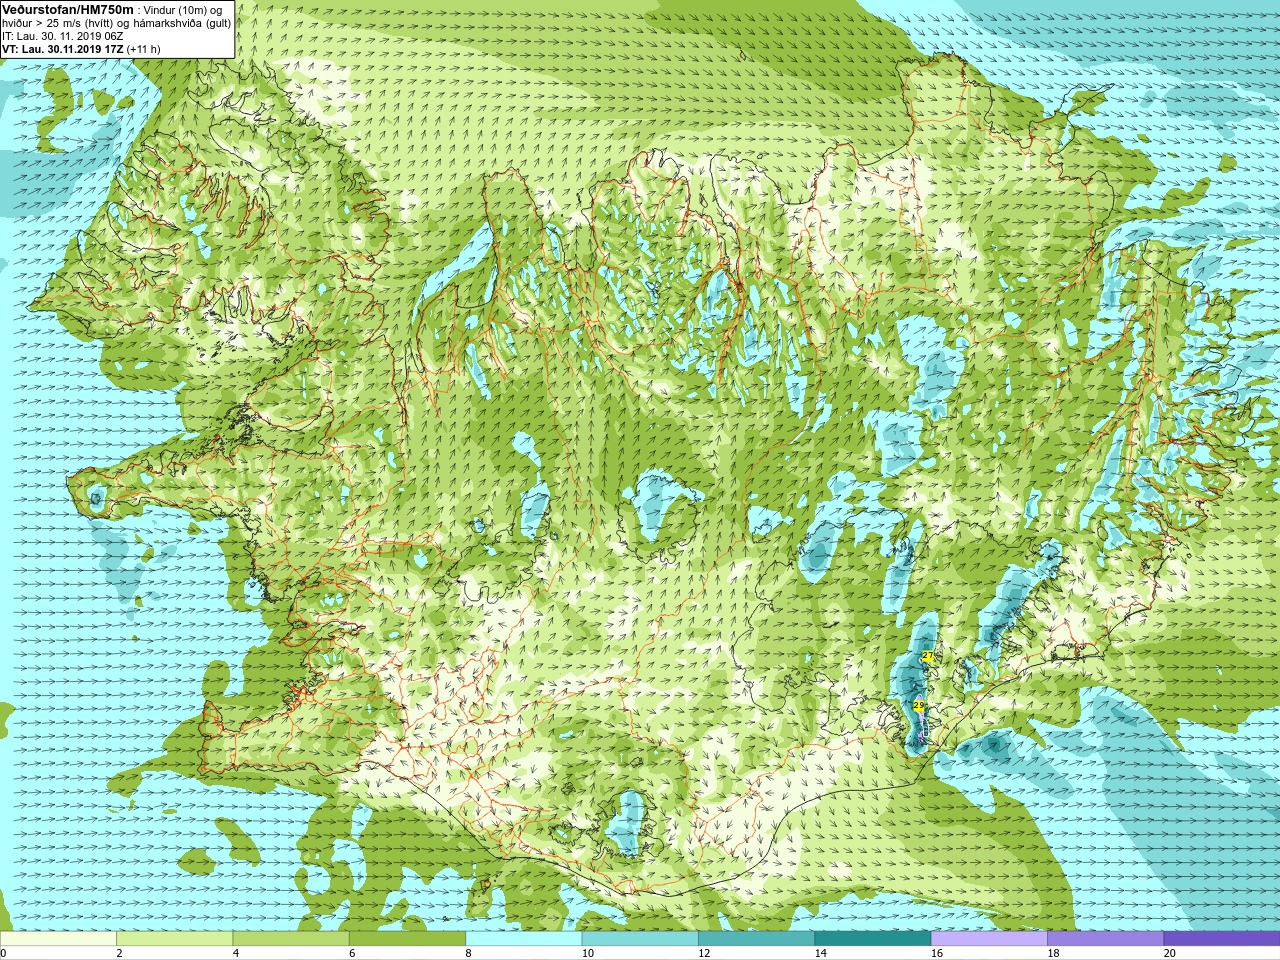Screen dimensions: 1280x960
Task: Select the green 4–6 m/s legend swatch
Action: (x=291, y=939)
